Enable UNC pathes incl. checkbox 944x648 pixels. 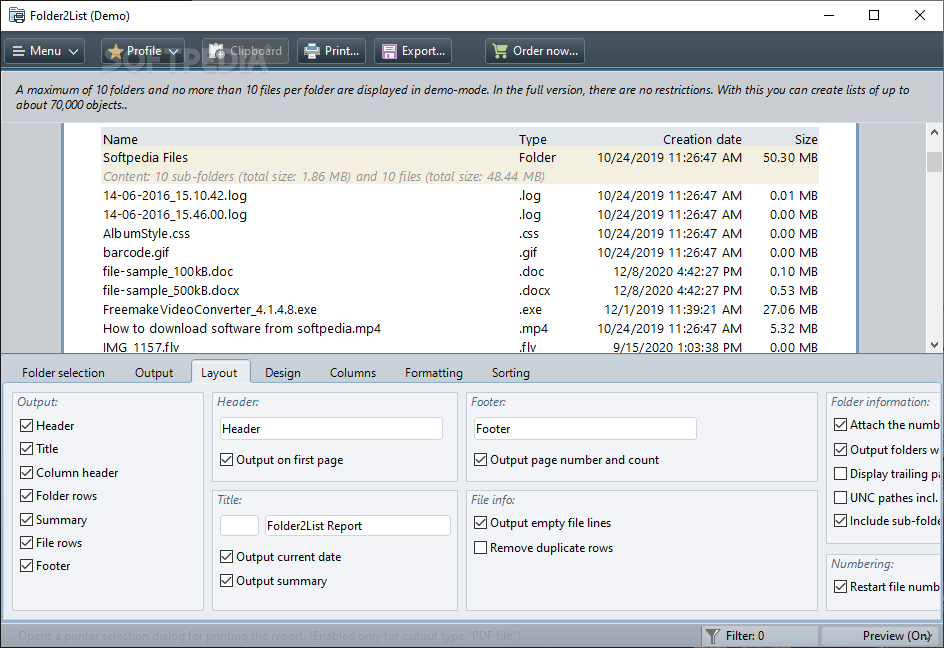coord(840,497)
